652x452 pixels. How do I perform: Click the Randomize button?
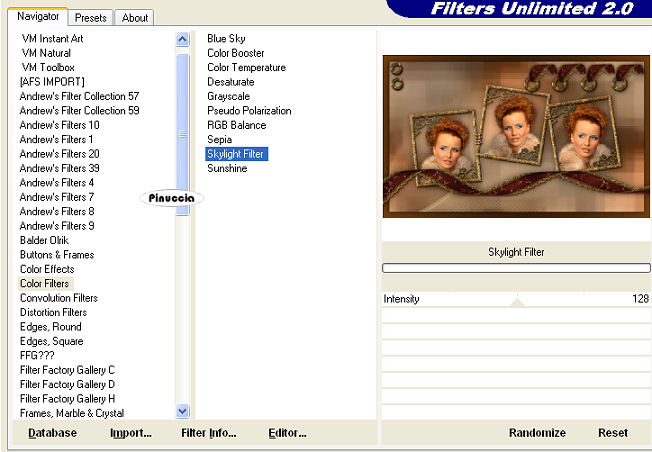537,433
